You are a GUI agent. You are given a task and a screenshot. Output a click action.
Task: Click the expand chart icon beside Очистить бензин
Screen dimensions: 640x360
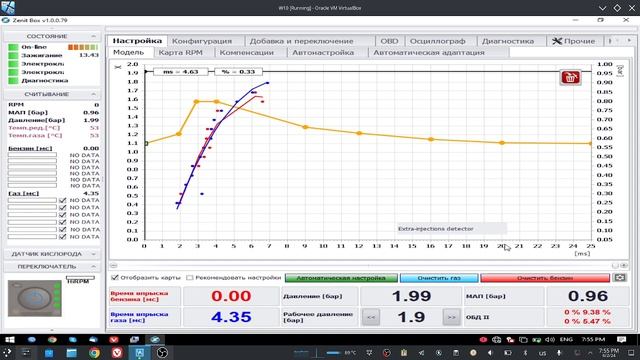click(620, 278)
